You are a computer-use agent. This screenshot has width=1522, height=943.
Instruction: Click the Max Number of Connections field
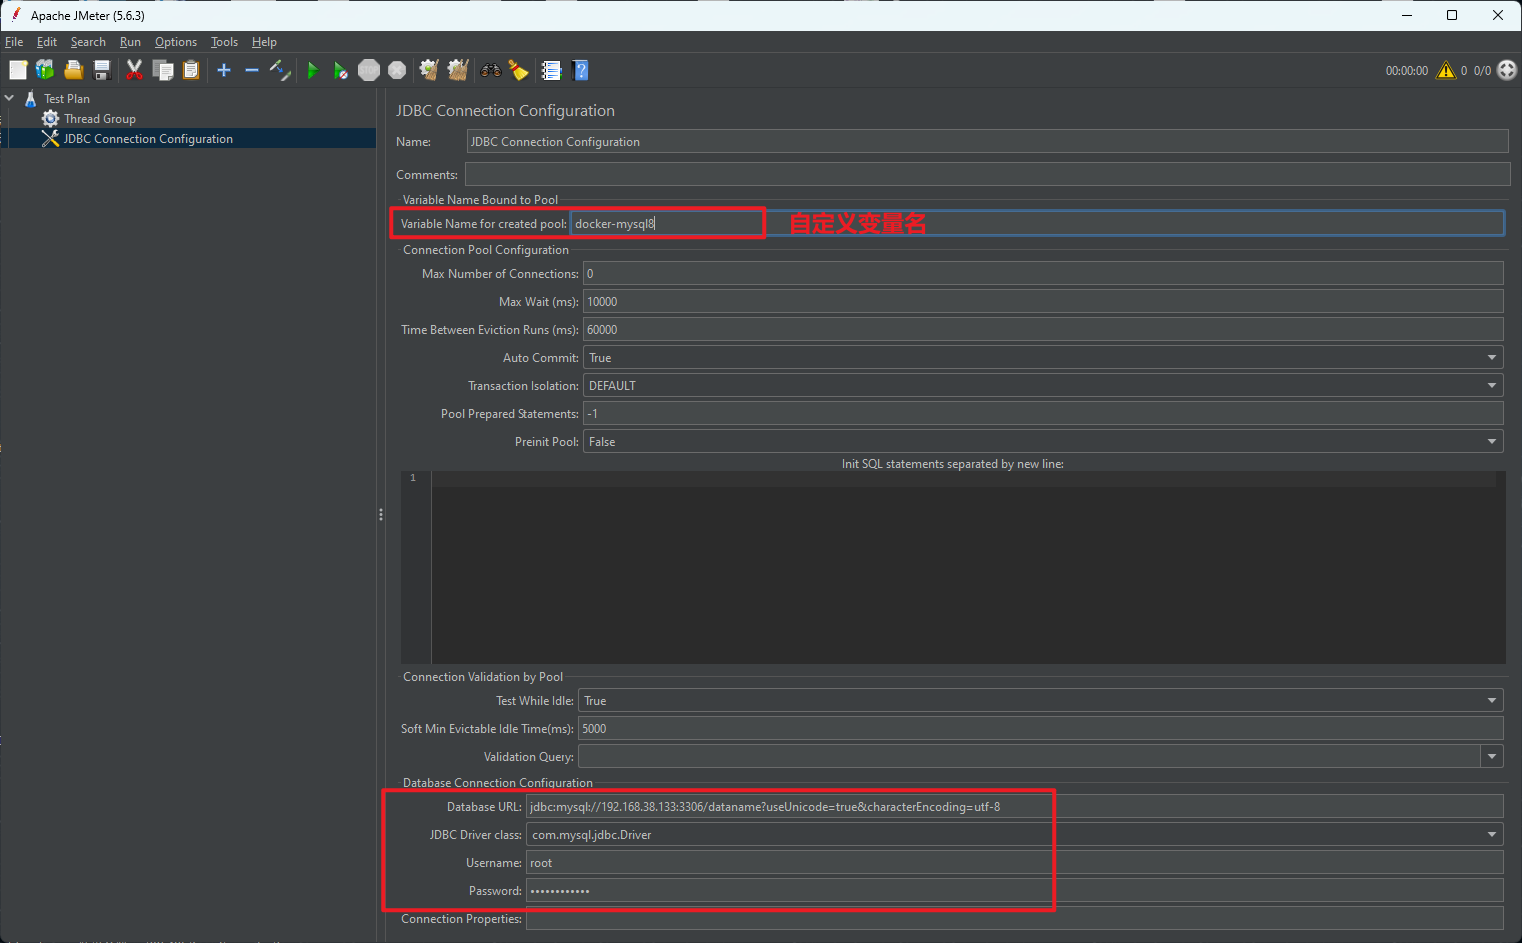pyautogui.click(x=1043, y=274)
